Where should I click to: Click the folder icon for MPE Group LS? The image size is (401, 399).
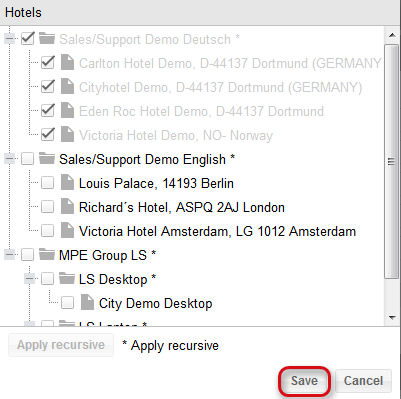pos(47,255)
